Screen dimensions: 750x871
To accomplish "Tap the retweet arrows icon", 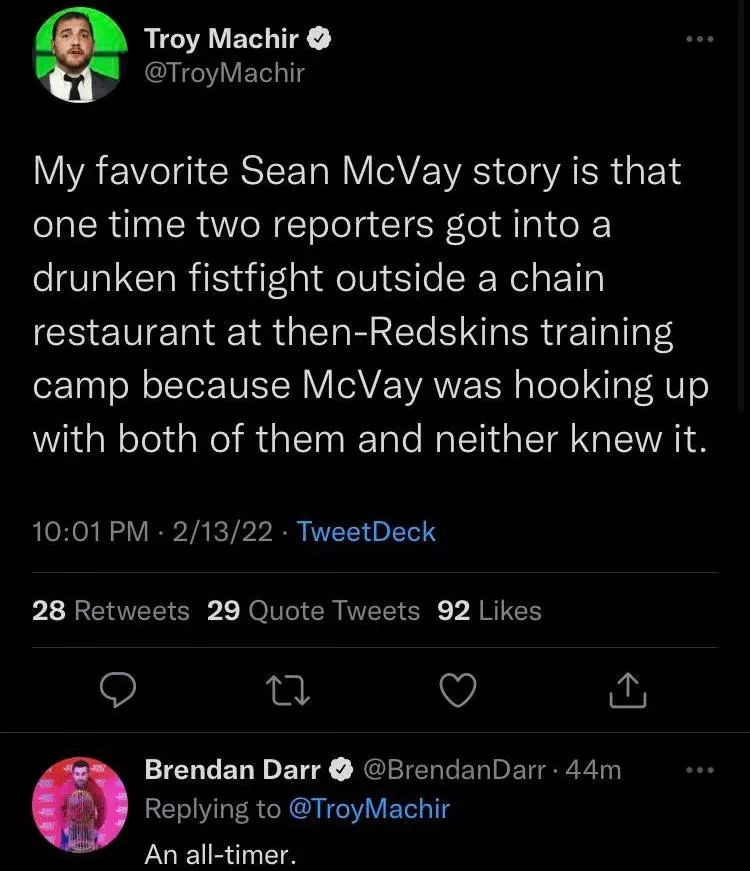I will [289, 689].
